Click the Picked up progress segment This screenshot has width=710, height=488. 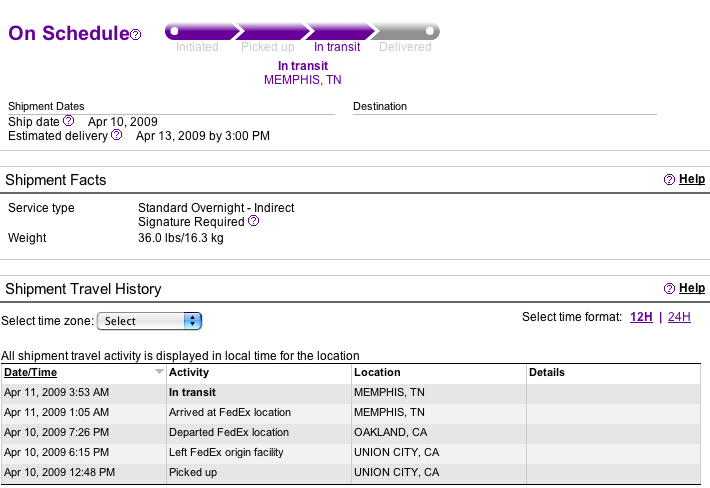pyautogui.click(x=268, y=32)
